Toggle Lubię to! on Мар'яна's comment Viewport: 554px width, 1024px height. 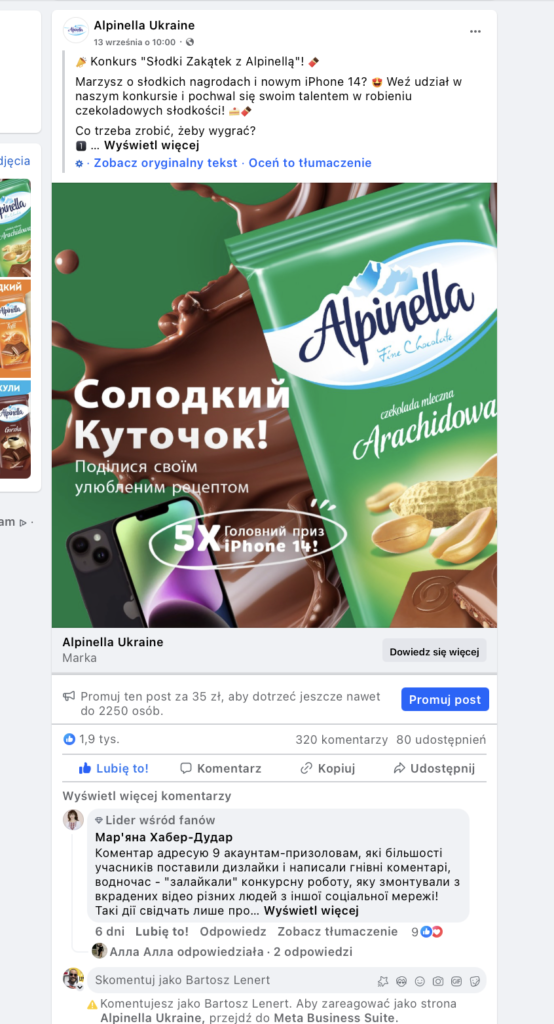click(x=162, y=931)
